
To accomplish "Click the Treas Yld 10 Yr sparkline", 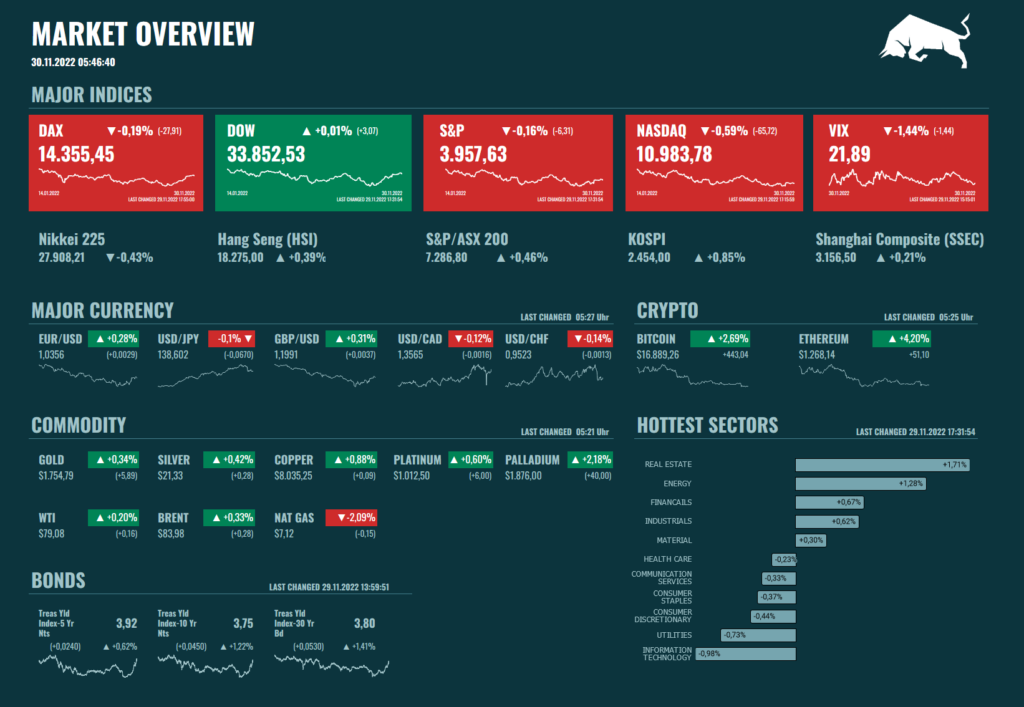I will (x=205, y=666).
